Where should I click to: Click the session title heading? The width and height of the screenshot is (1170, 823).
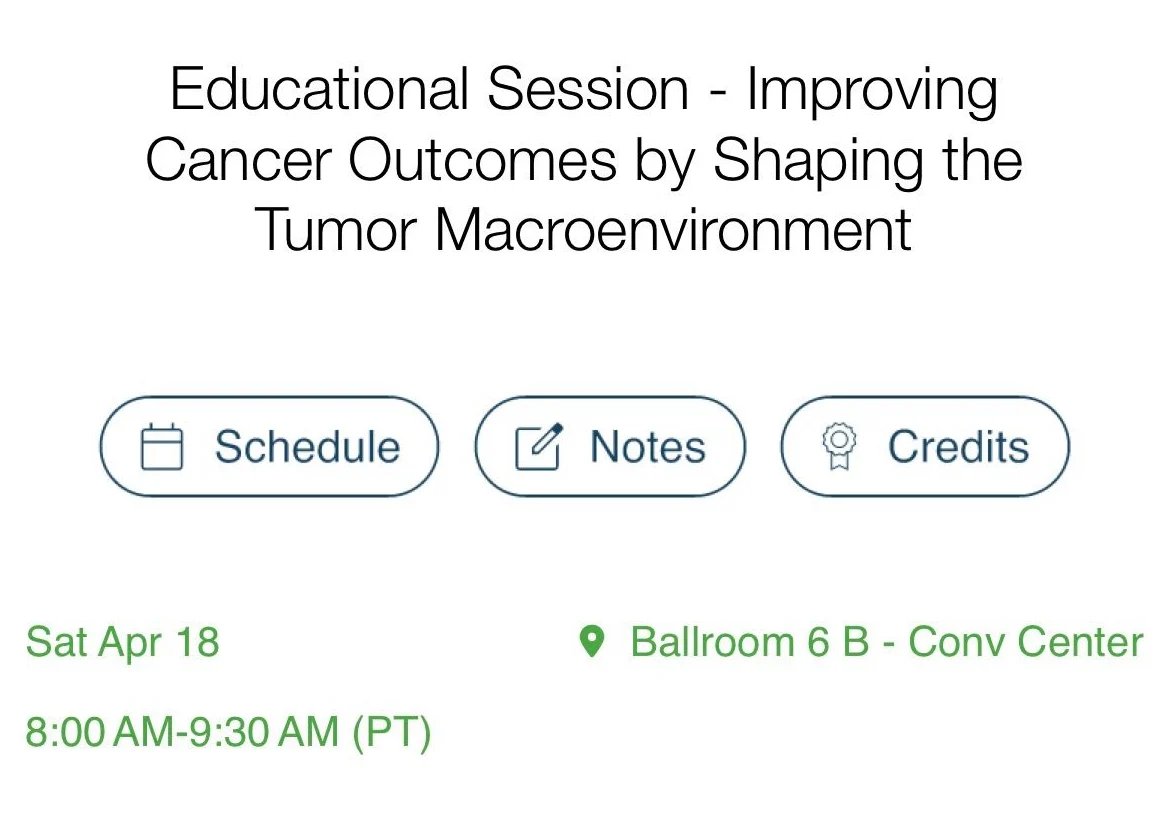click(584, 160)
